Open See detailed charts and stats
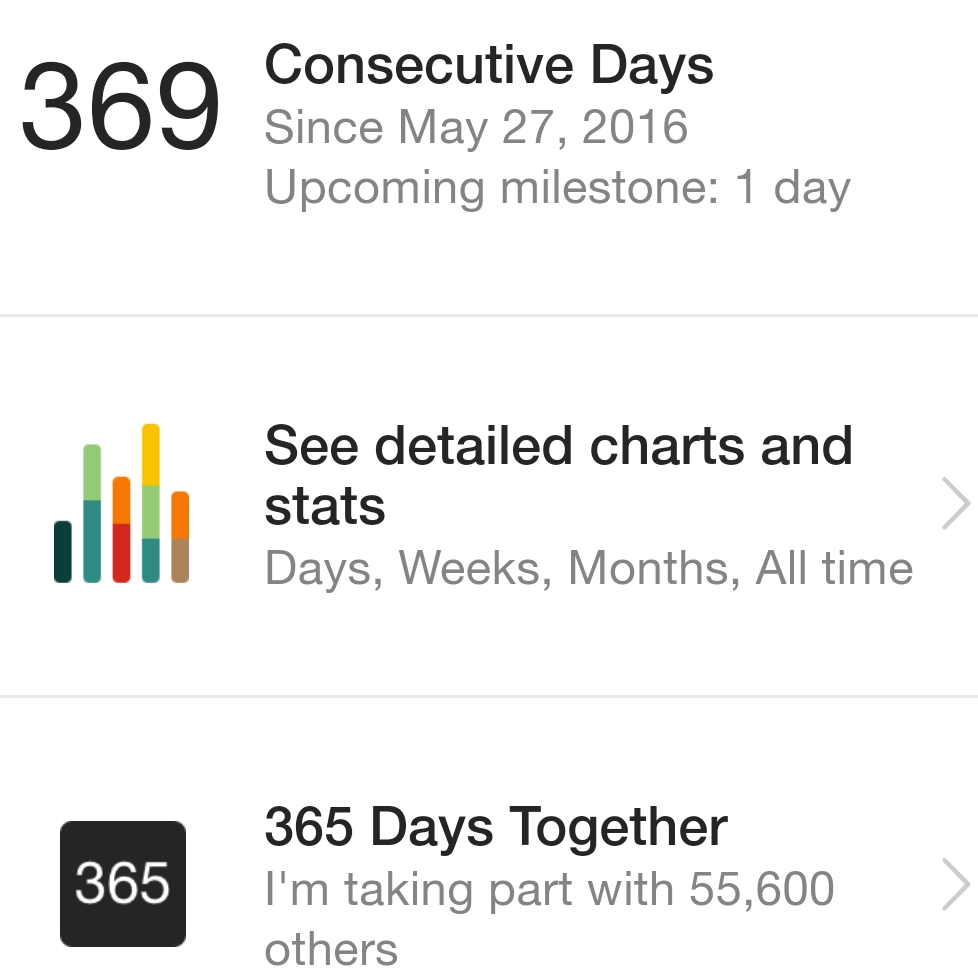 [x=489, y=506]
